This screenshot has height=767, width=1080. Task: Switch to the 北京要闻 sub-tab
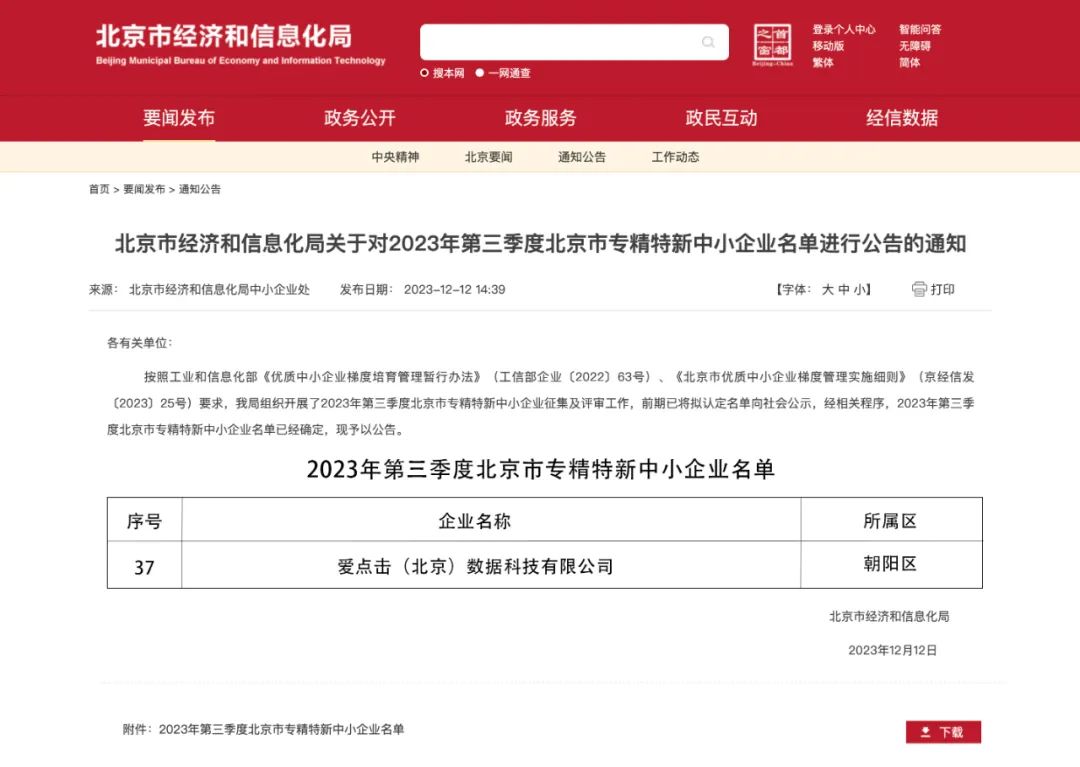488,157
